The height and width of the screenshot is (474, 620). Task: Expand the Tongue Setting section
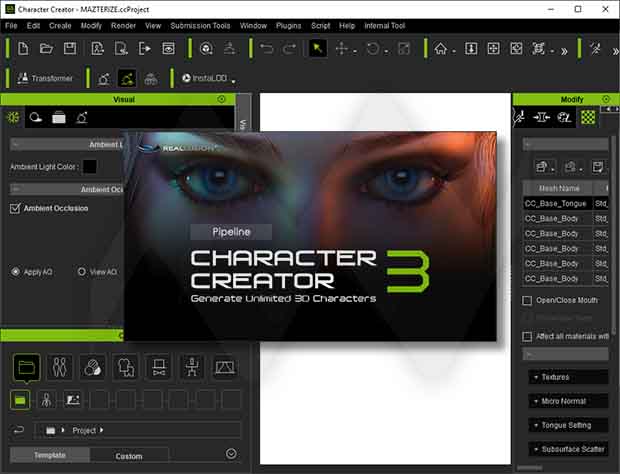tap(568, 425)
